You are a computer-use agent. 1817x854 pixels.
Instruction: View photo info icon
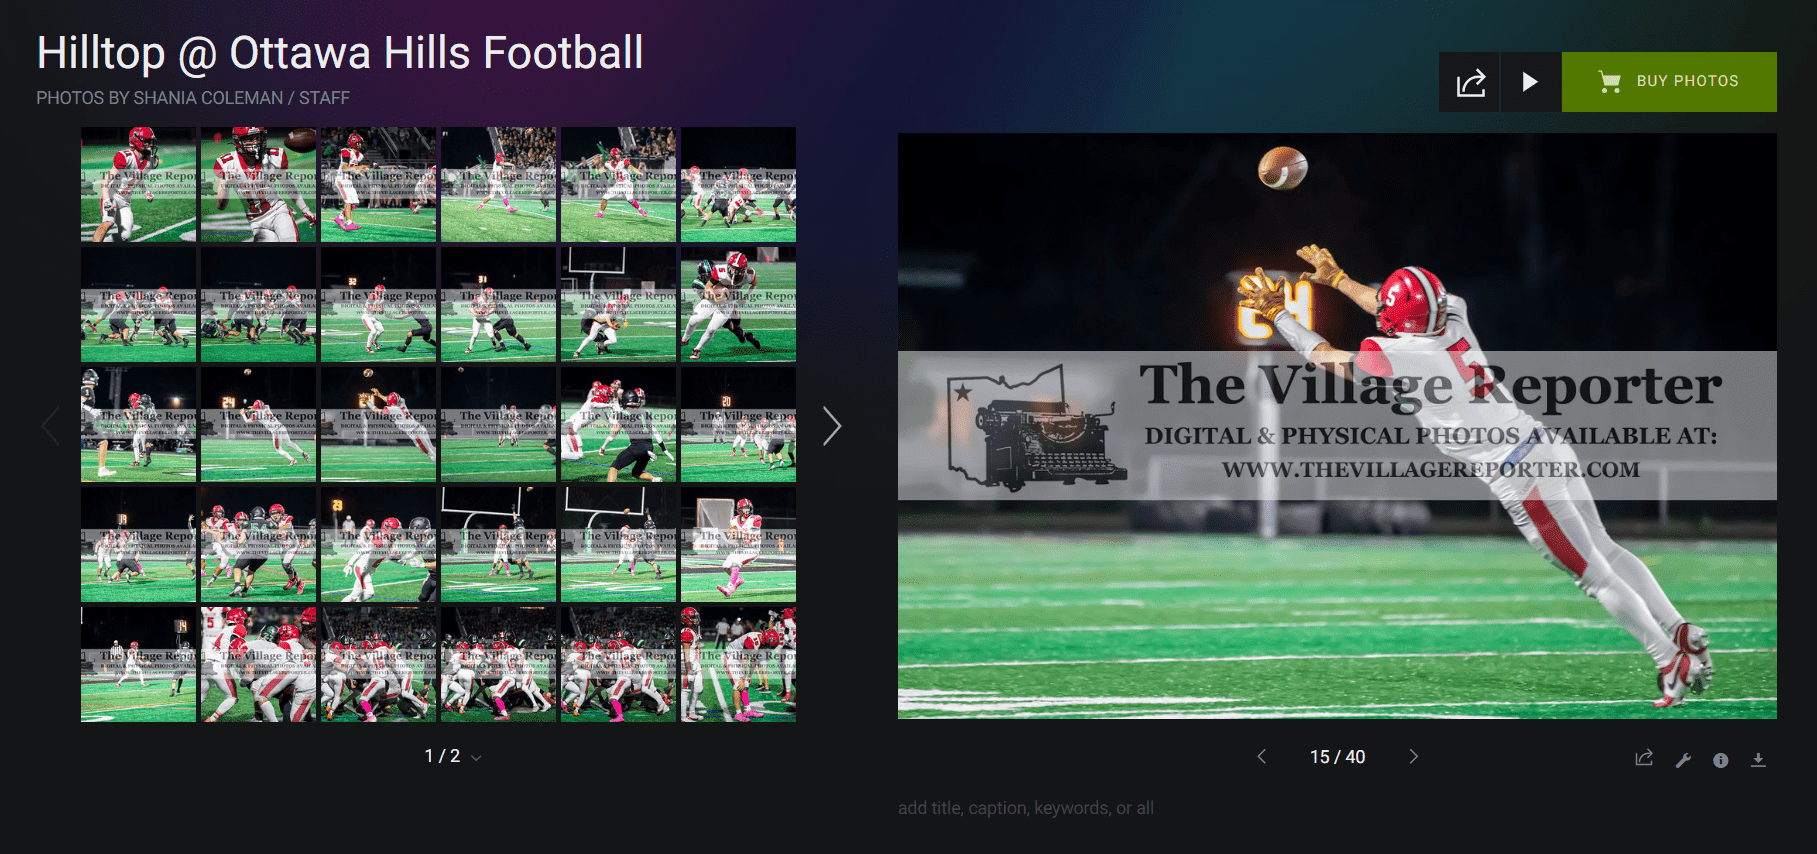click(x=1720, y=760)
